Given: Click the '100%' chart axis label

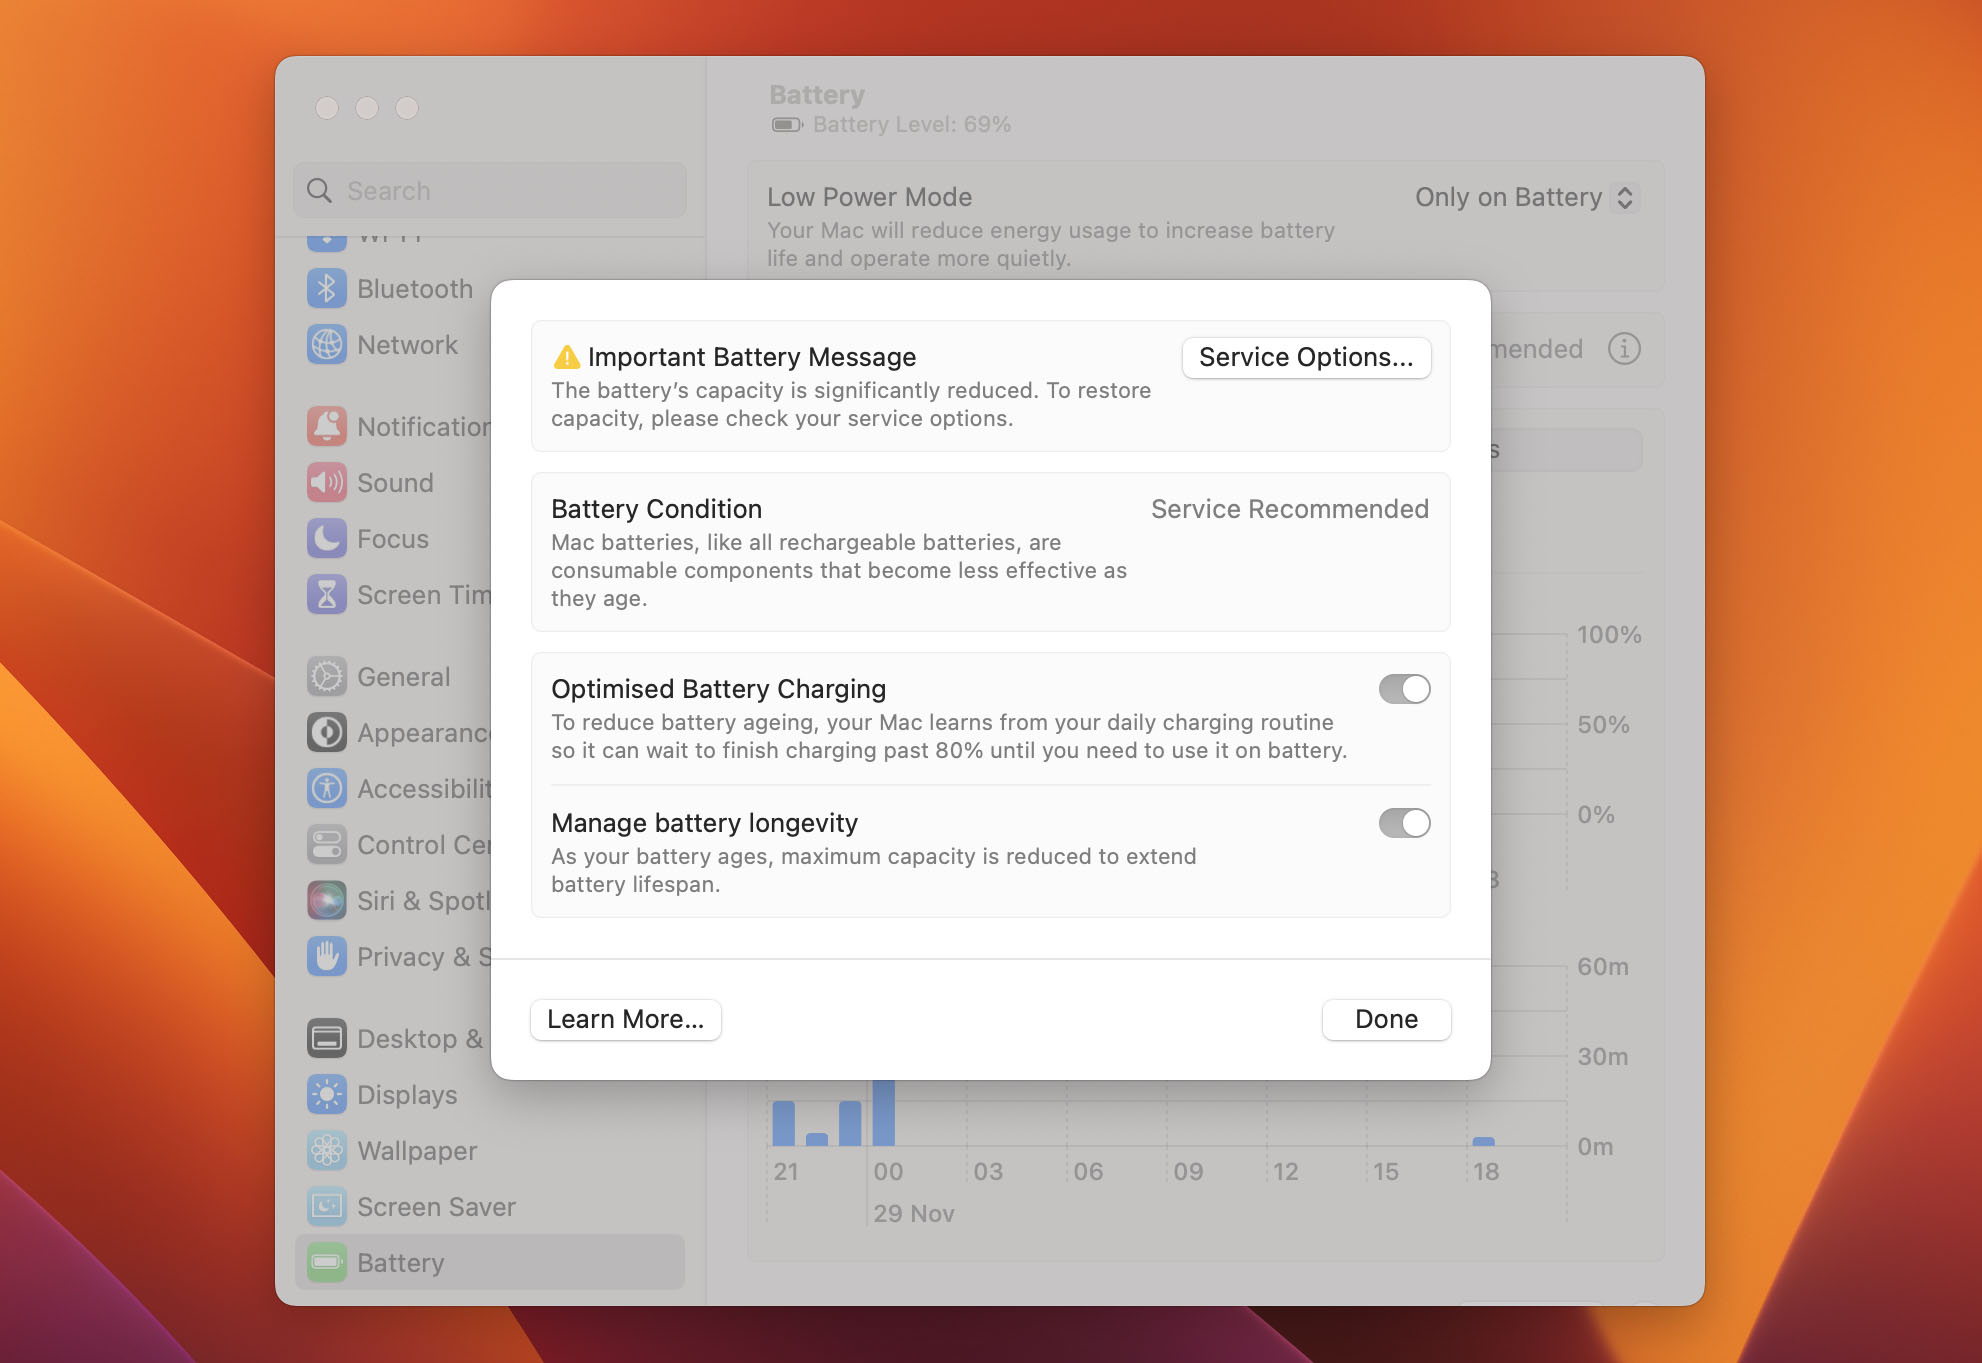Looking at the screenshot, I should coord(1609,635).
